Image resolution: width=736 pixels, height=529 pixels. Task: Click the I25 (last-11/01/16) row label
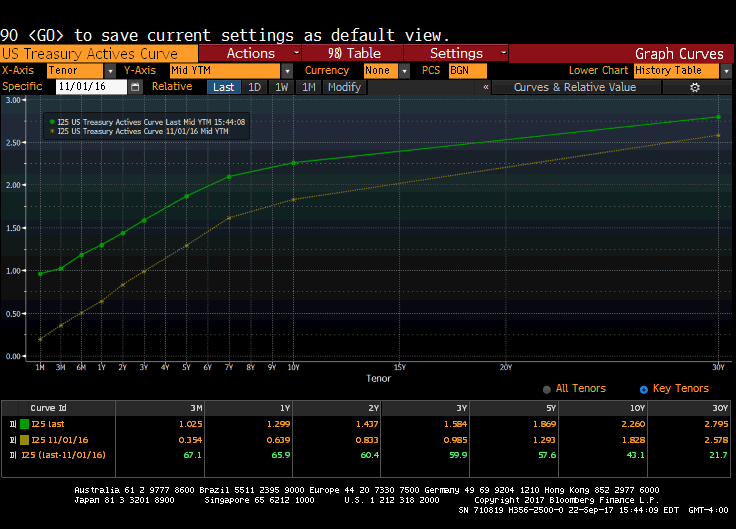[x=63, y=455]
